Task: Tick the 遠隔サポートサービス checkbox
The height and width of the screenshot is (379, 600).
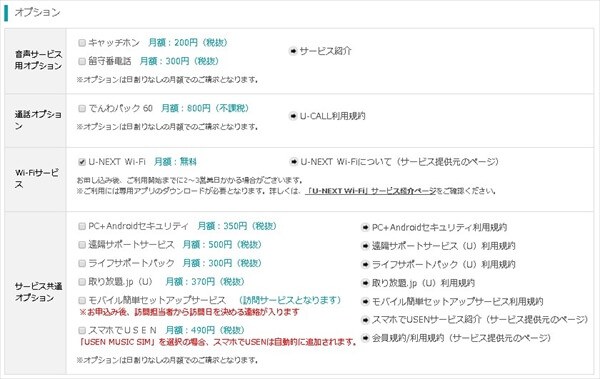Action: click(82, 245)
